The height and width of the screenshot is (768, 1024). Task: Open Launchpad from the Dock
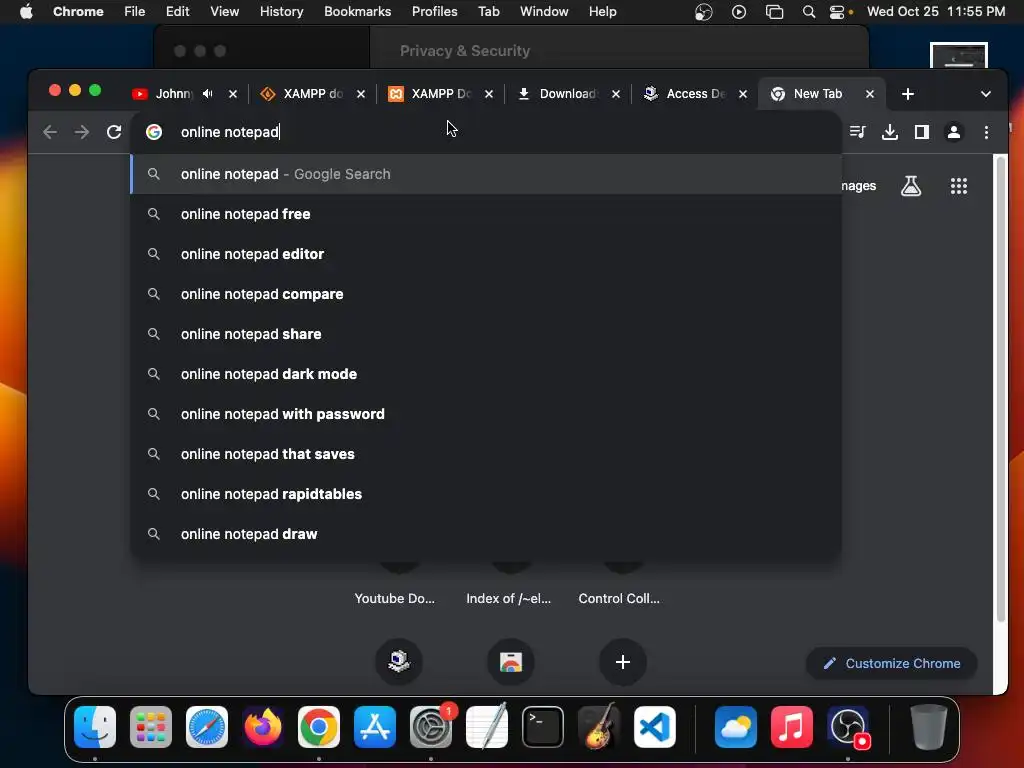151,727
